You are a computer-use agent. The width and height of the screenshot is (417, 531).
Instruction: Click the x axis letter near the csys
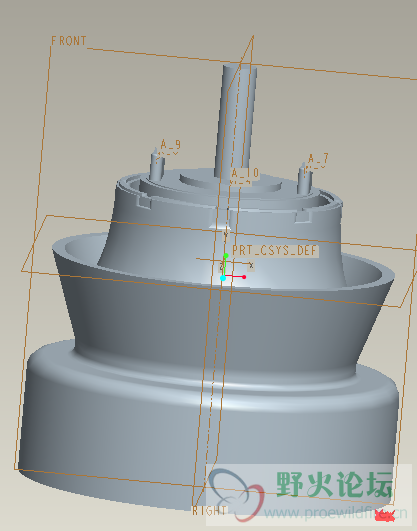251,265
